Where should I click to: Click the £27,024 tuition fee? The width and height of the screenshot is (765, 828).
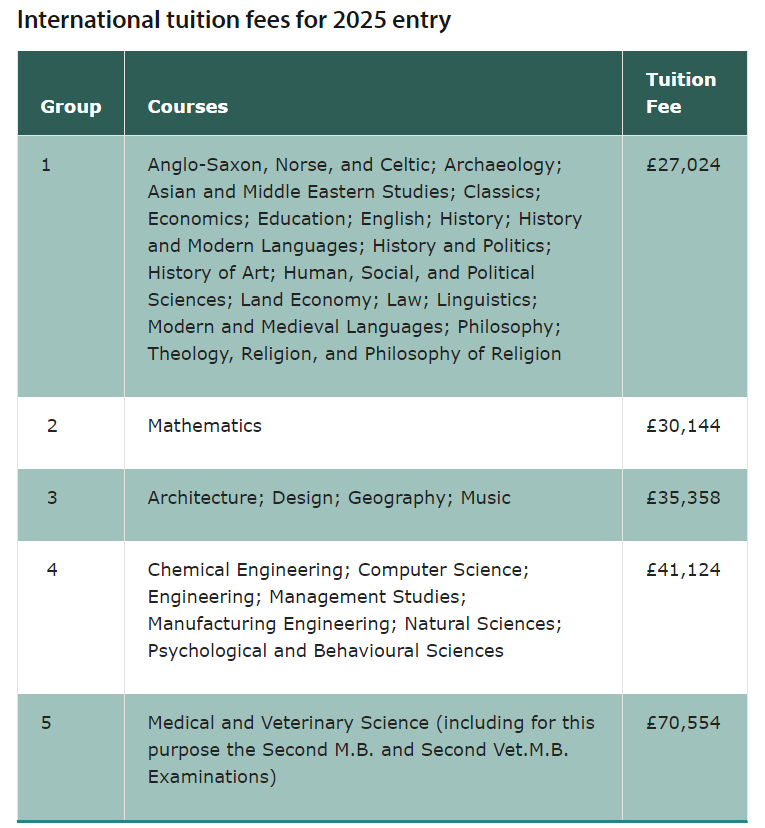[683, 165]
